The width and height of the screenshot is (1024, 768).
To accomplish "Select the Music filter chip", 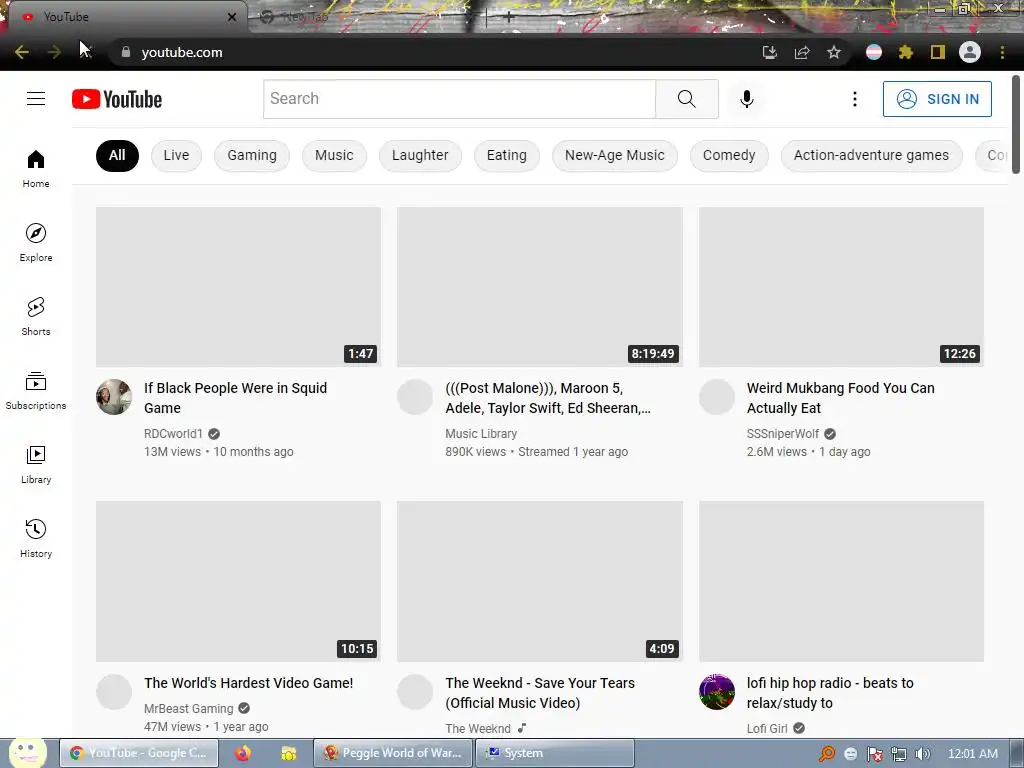I will 334,155.
